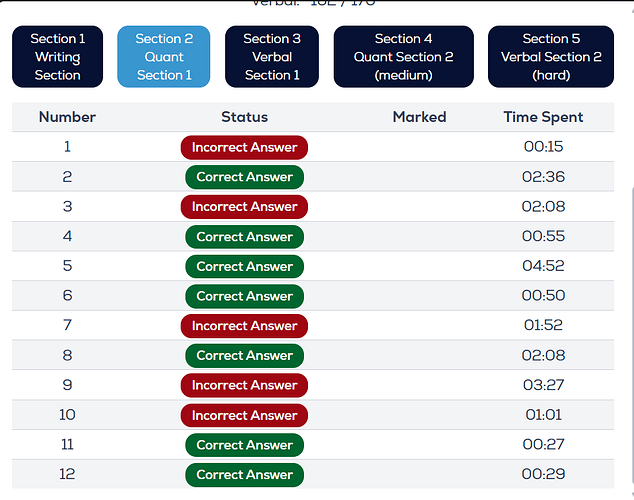Click Incorrect Answer badge for question 9
This screenshot has height=500, width=634.
click(244, 385)
